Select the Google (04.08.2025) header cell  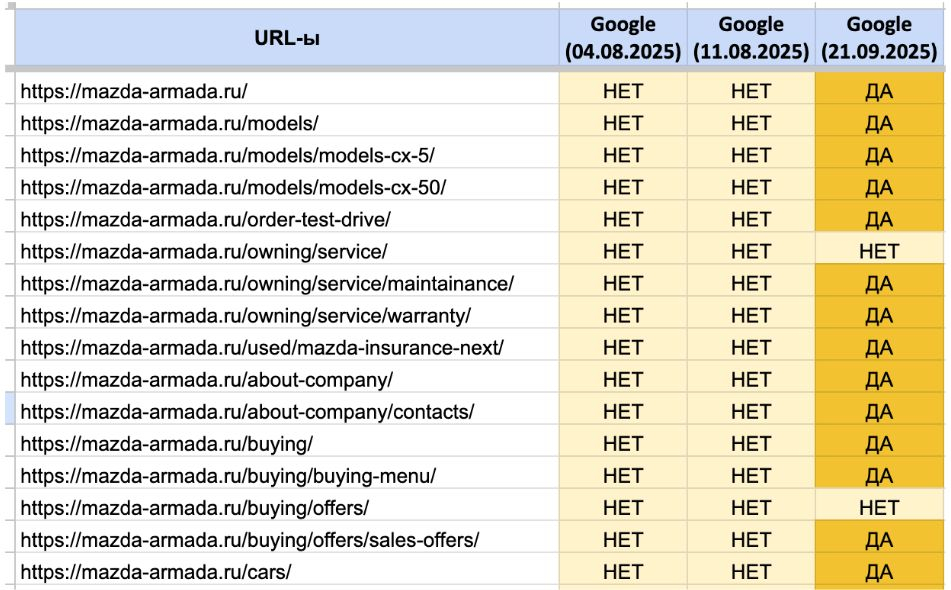click(x=622, y=38)
